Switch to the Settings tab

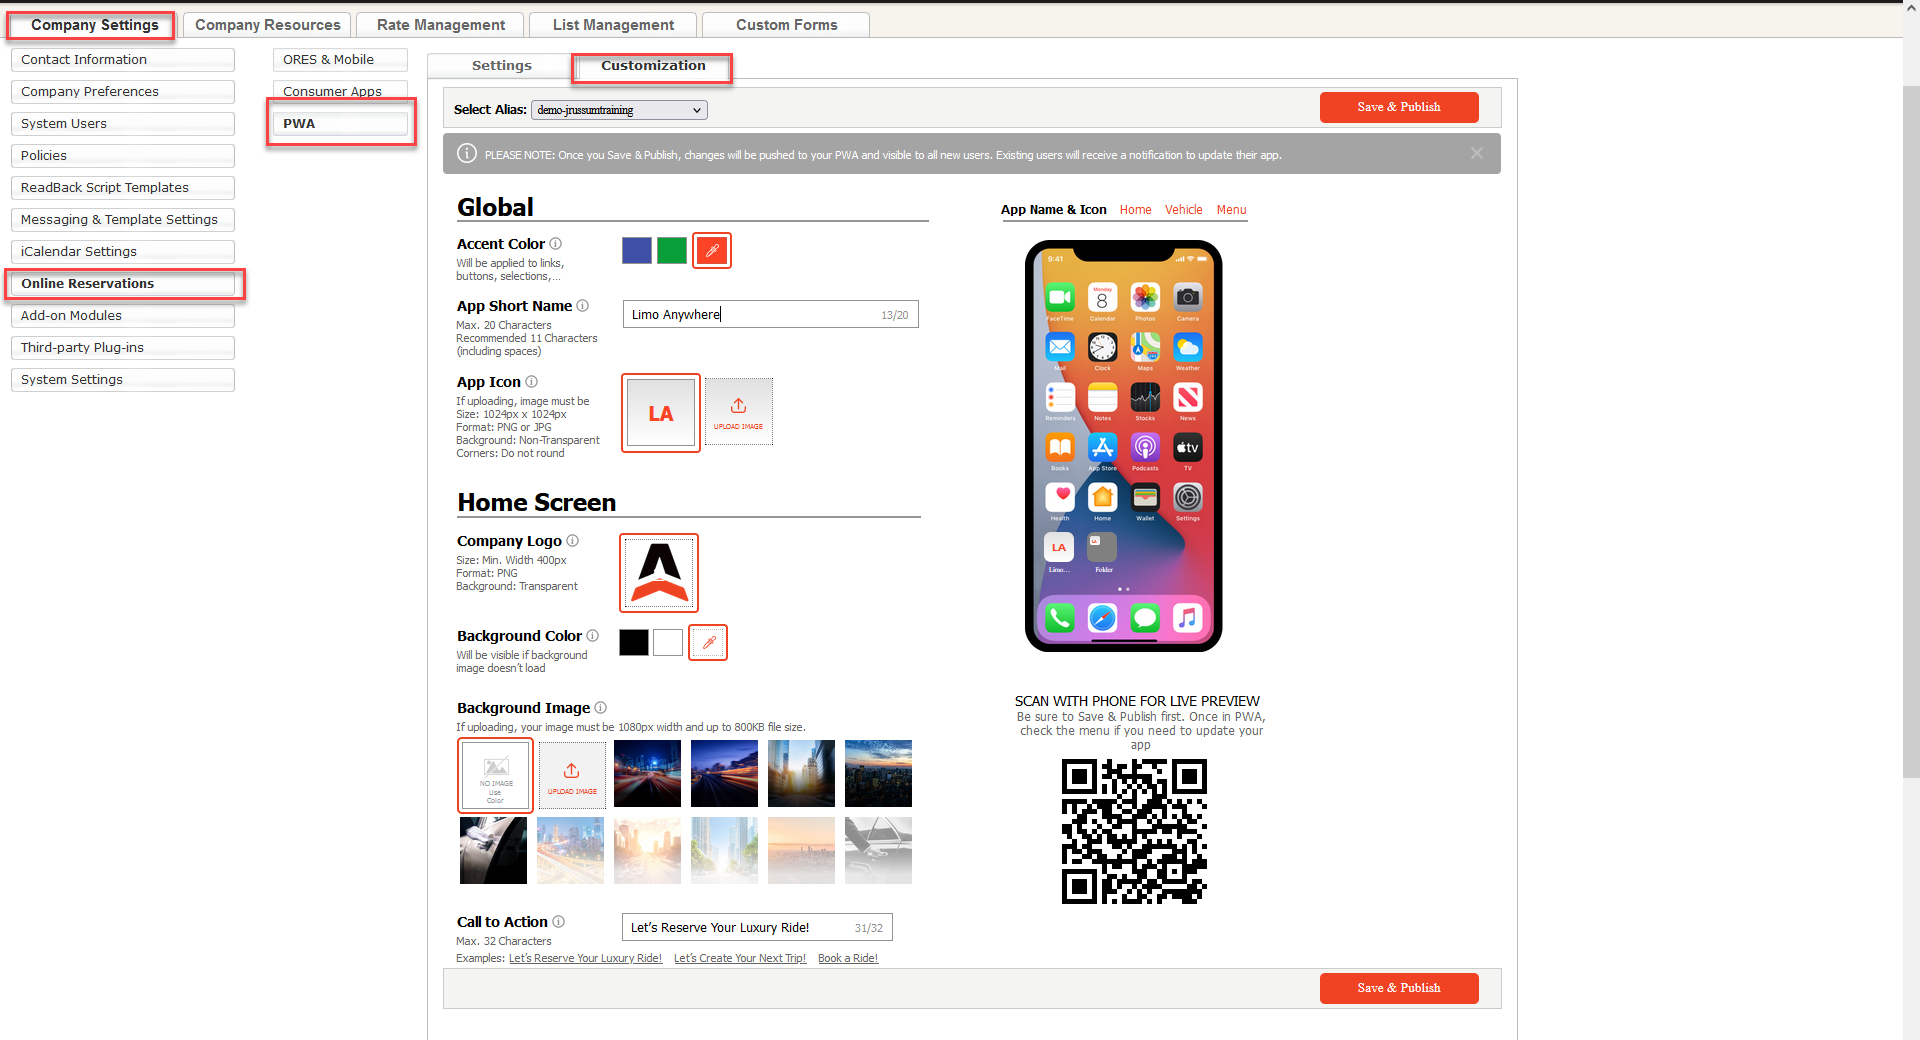tap(501, 66)
